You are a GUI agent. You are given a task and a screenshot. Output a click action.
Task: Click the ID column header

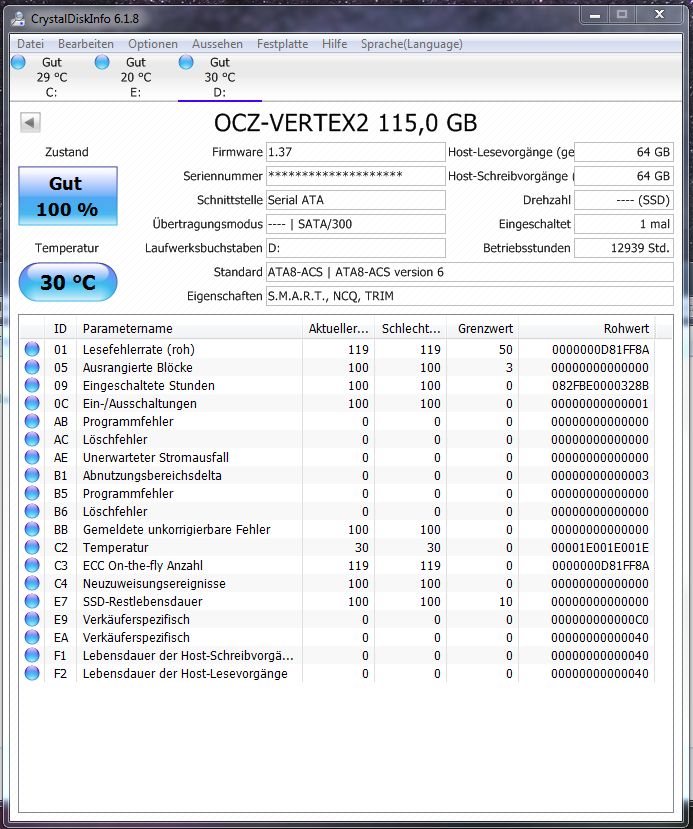[x=60, y=328]
